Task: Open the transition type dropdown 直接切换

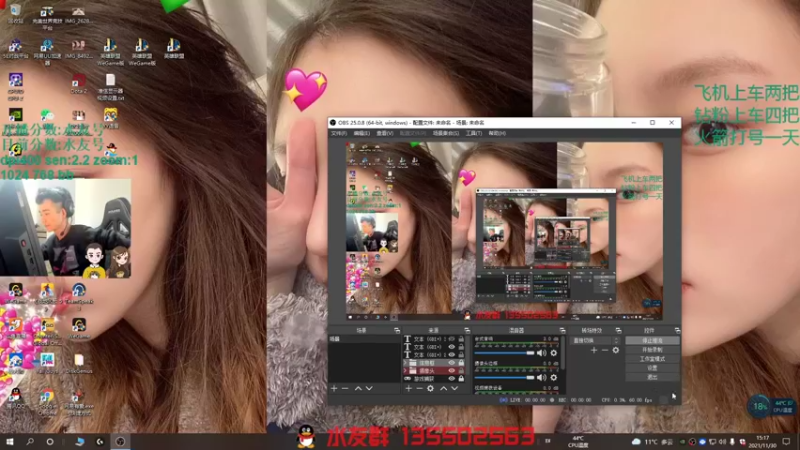Action: tap(595, 340)
